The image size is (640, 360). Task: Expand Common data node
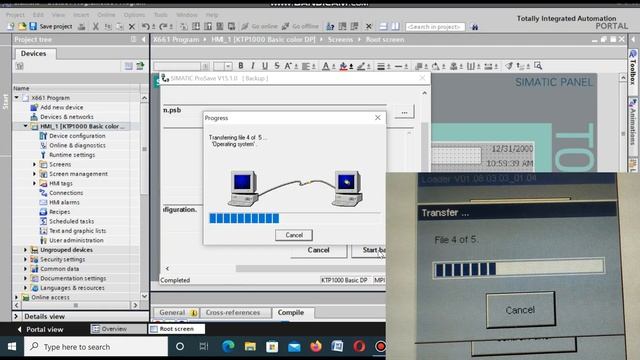coord(26,269)
